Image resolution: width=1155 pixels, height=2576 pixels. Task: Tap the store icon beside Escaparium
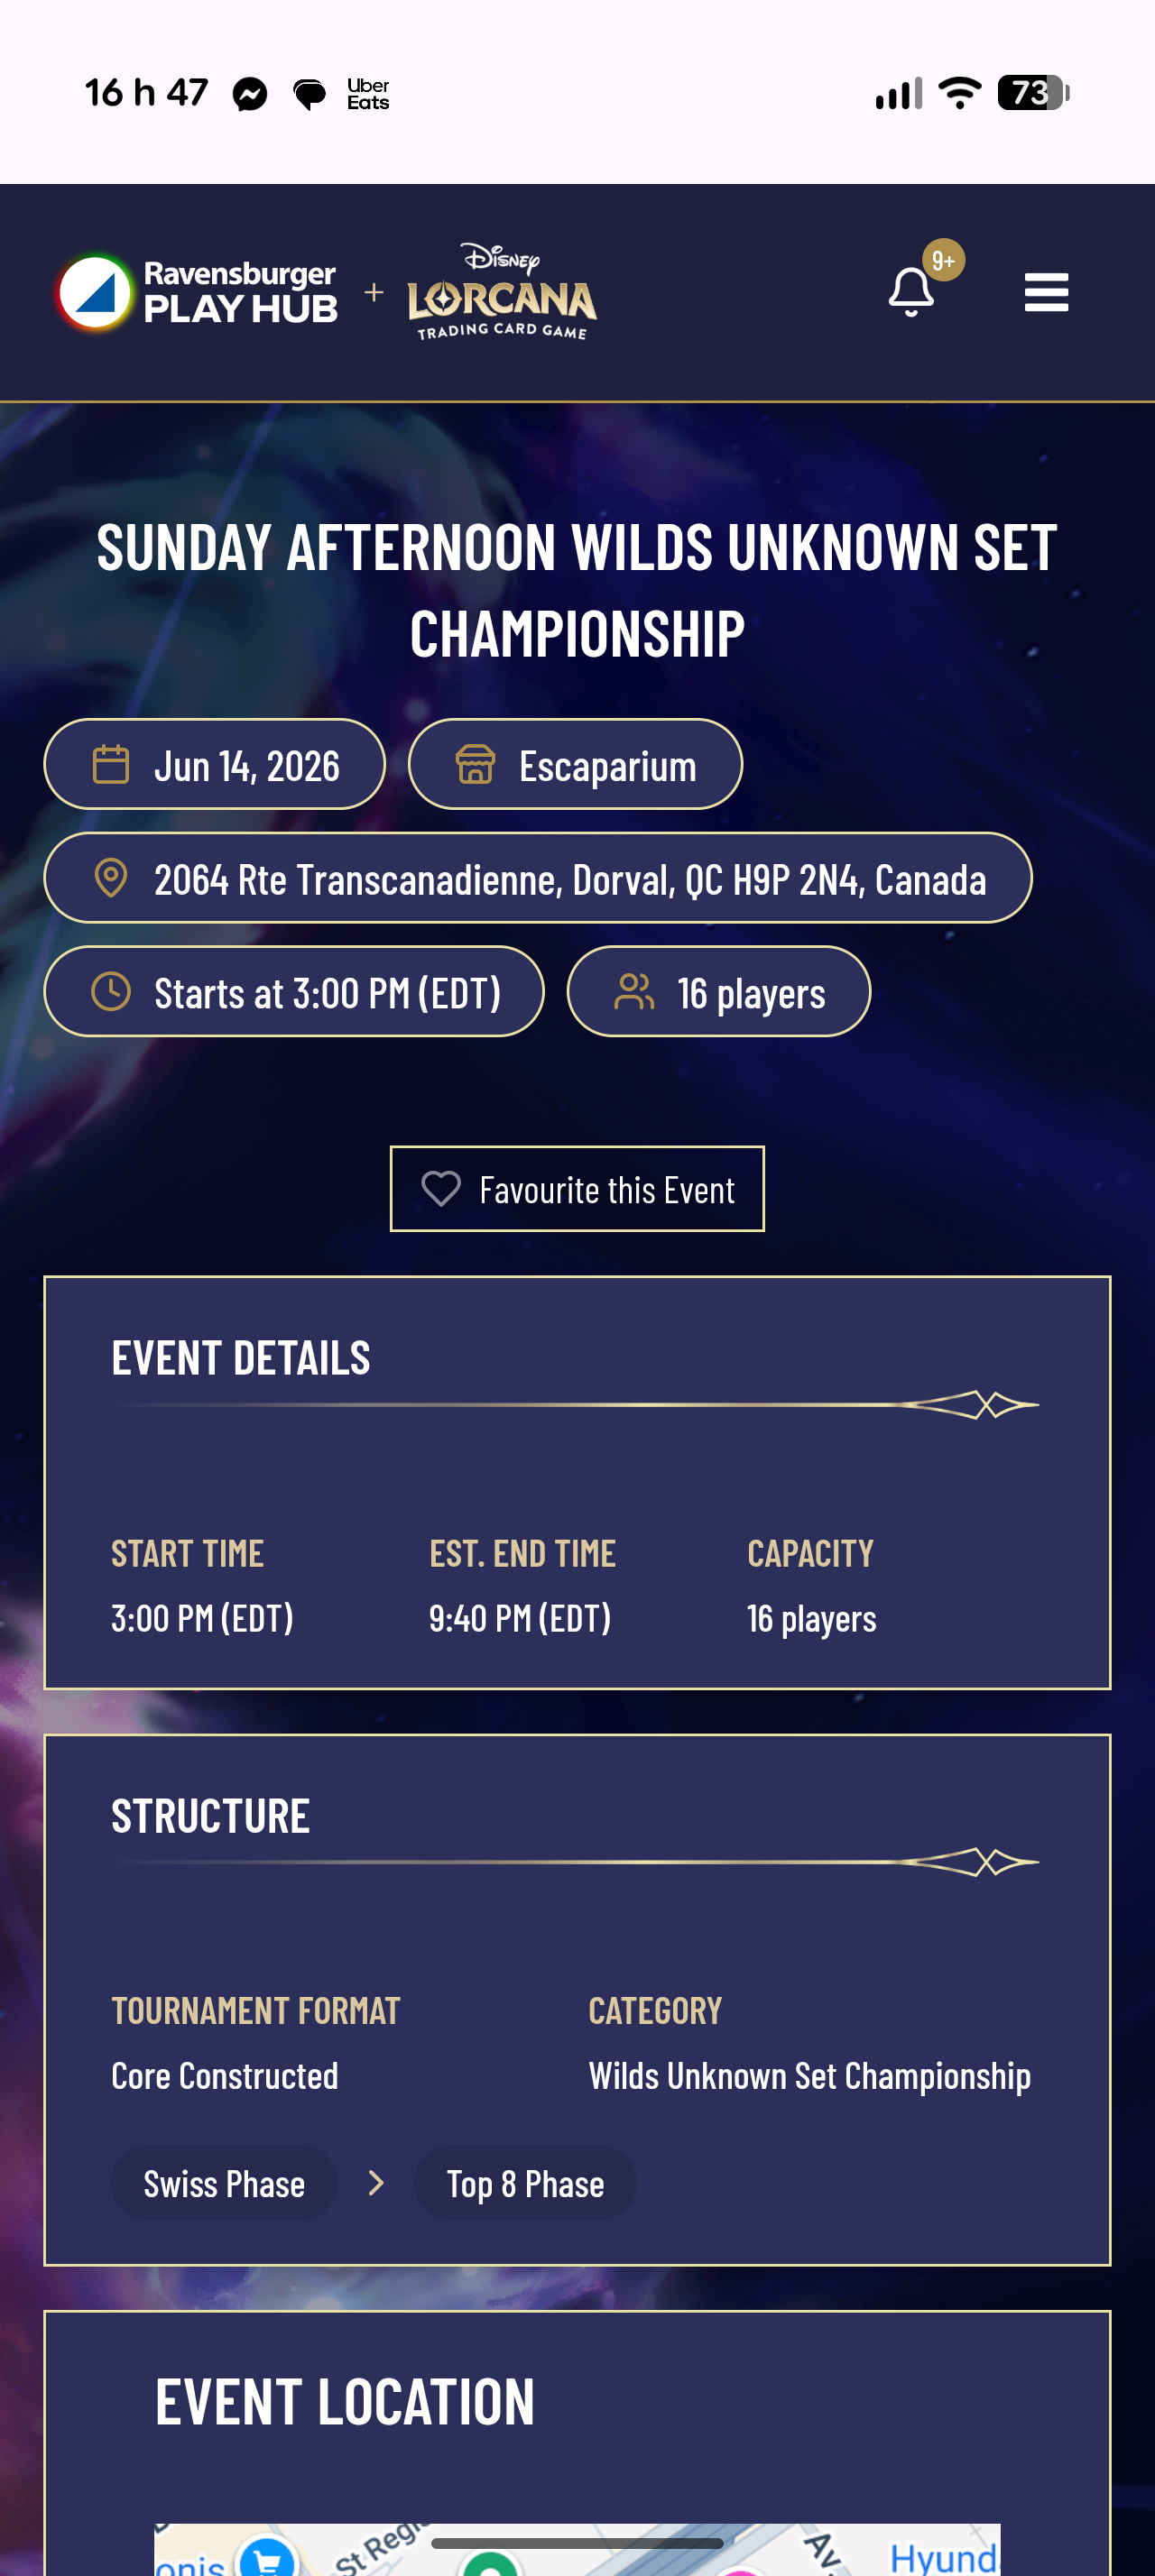tap(475, 765)
